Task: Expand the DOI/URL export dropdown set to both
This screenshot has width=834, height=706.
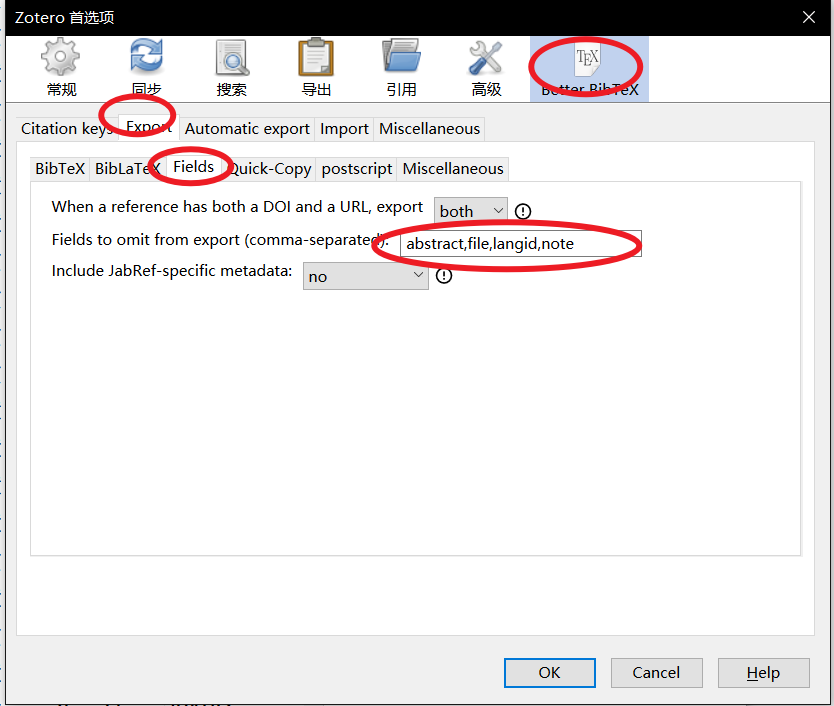Action: (470, 211)
